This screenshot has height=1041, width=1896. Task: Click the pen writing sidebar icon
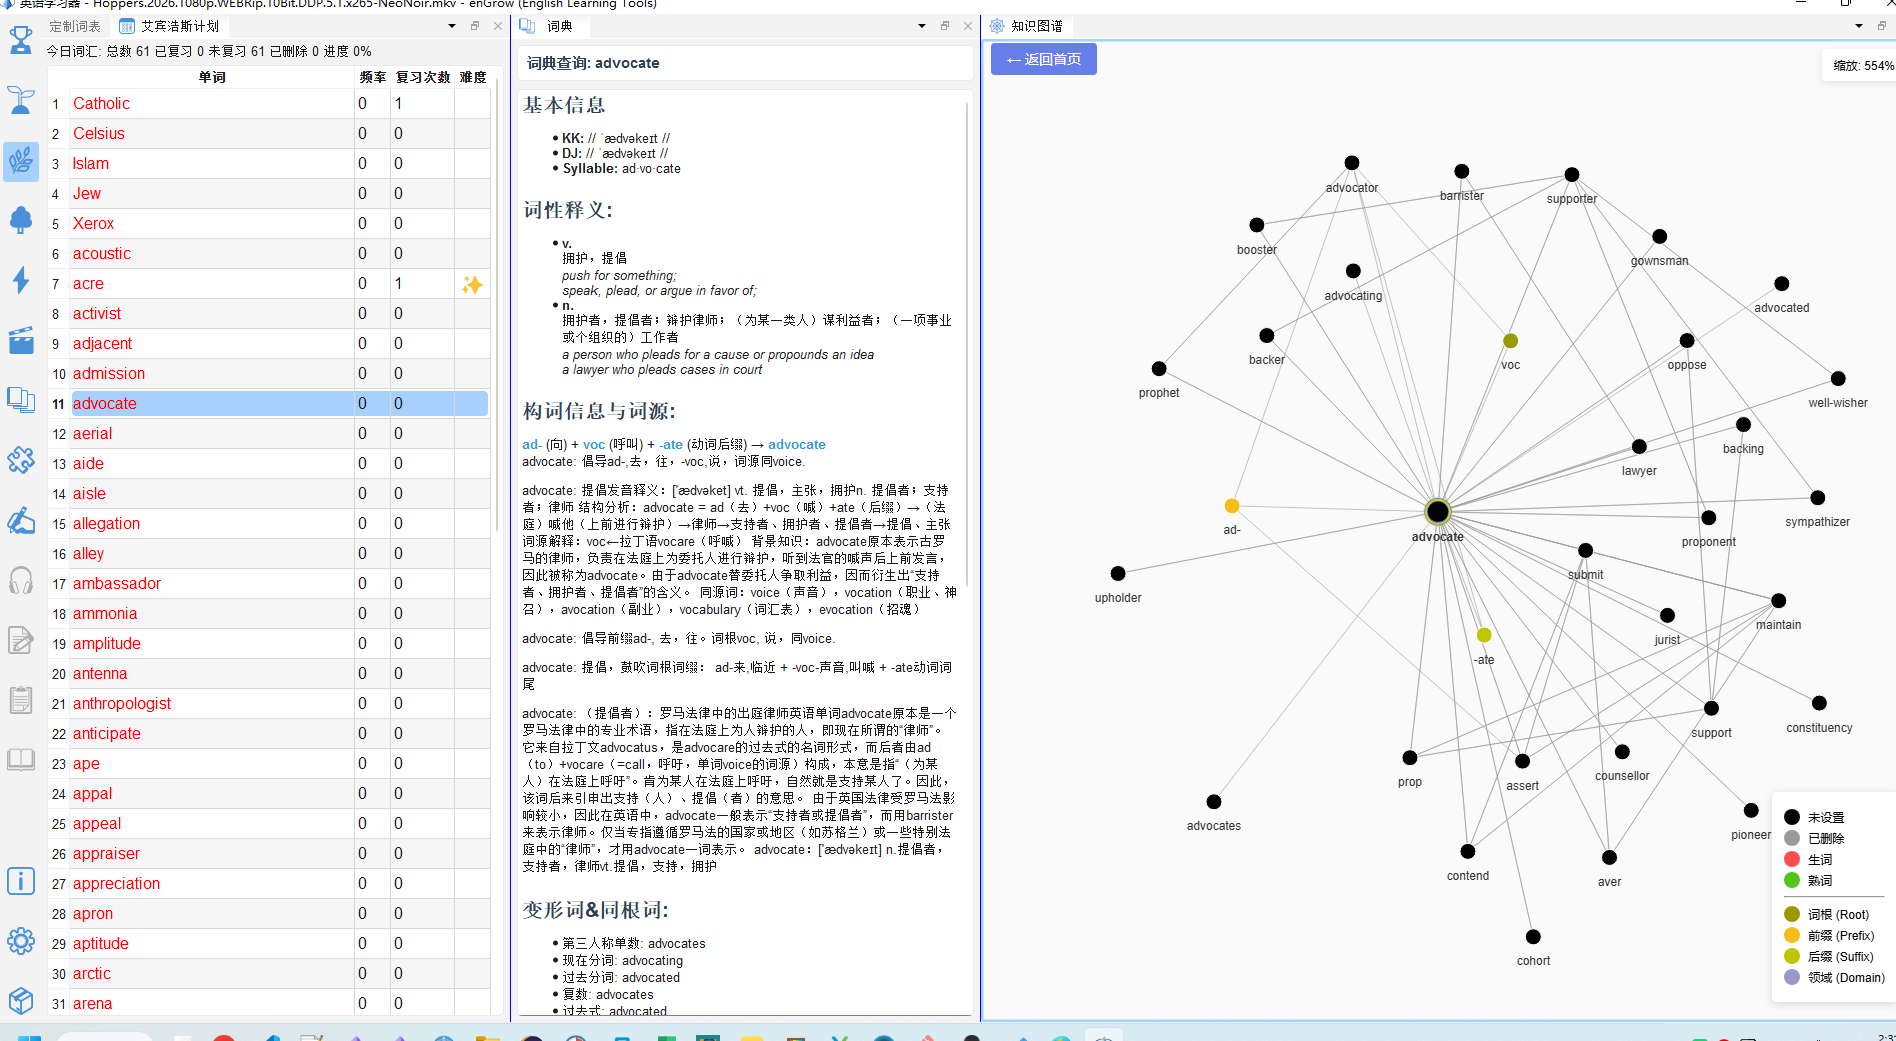coord(20,520)
